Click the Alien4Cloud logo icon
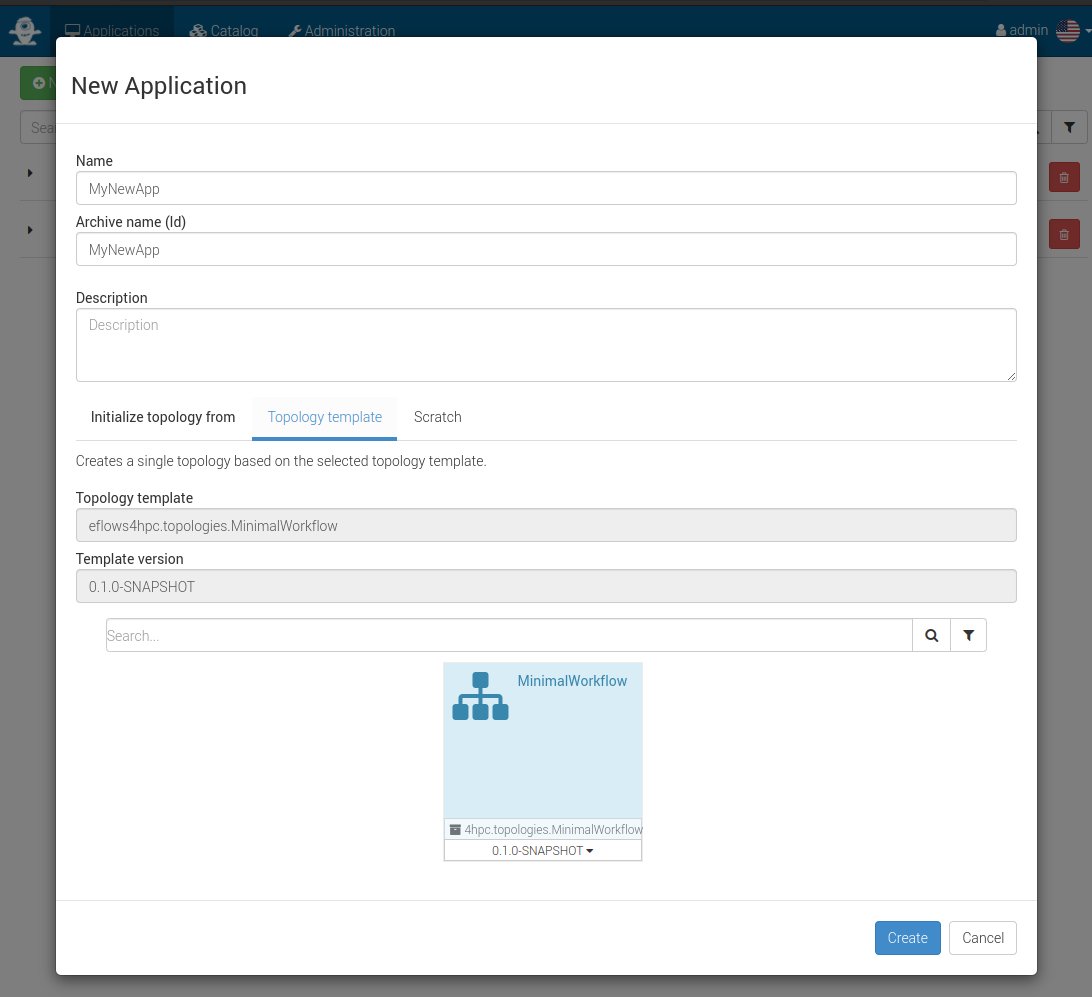 (x=25, y=31)
